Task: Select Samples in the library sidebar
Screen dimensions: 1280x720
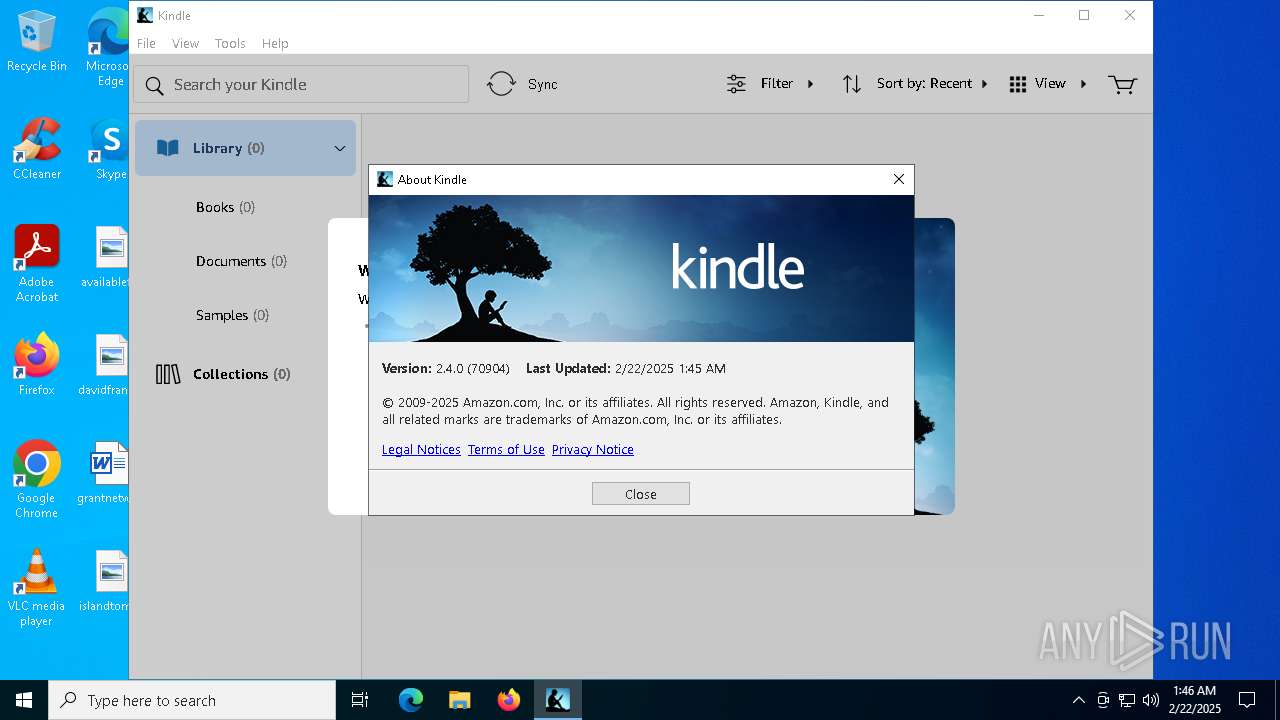Action: (232, 315)
